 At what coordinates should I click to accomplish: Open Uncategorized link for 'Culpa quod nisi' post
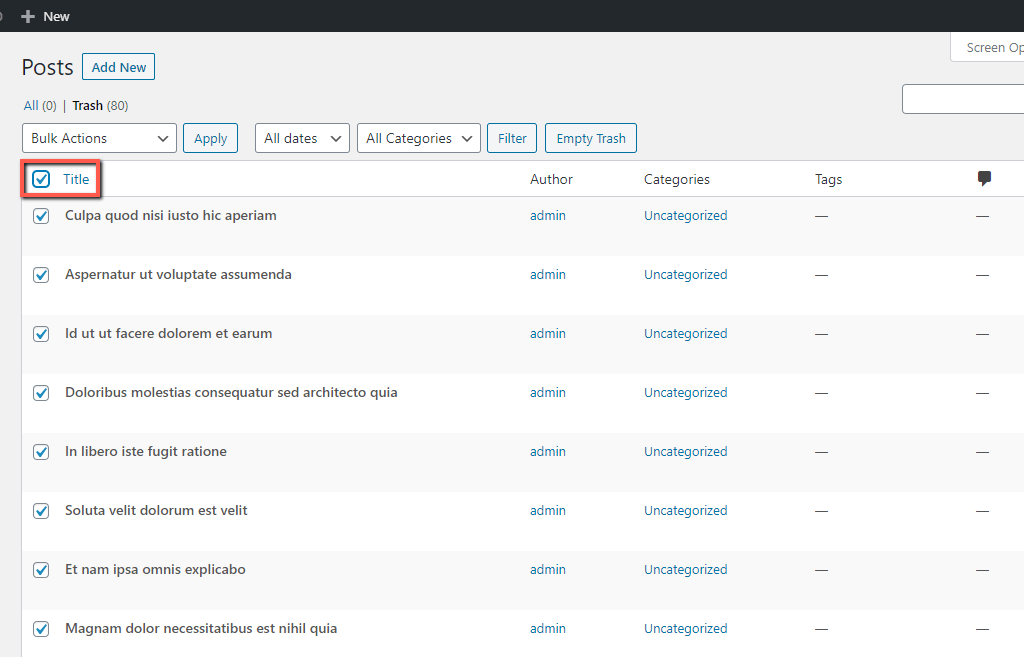(x=686, y=216)
